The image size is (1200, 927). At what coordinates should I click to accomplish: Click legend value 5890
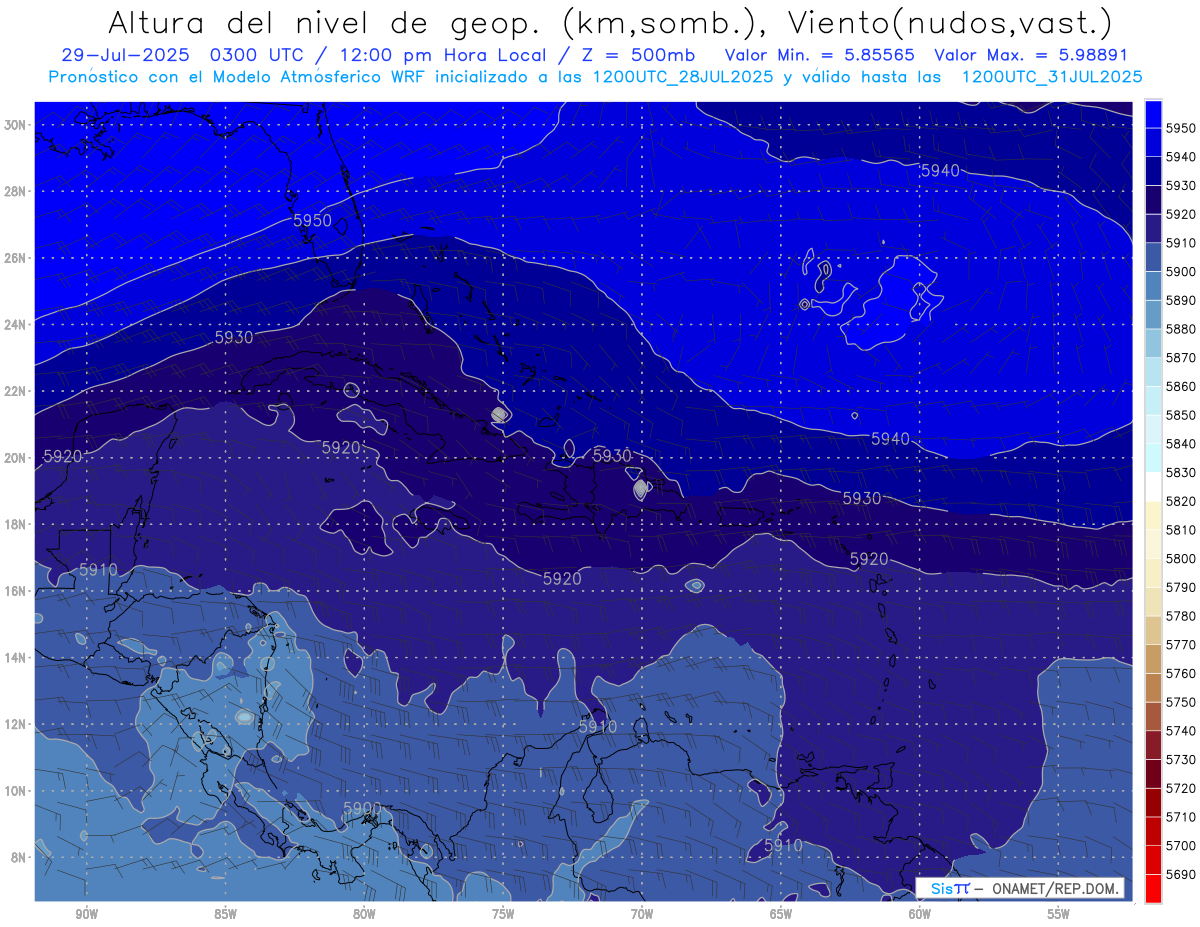1181,300
